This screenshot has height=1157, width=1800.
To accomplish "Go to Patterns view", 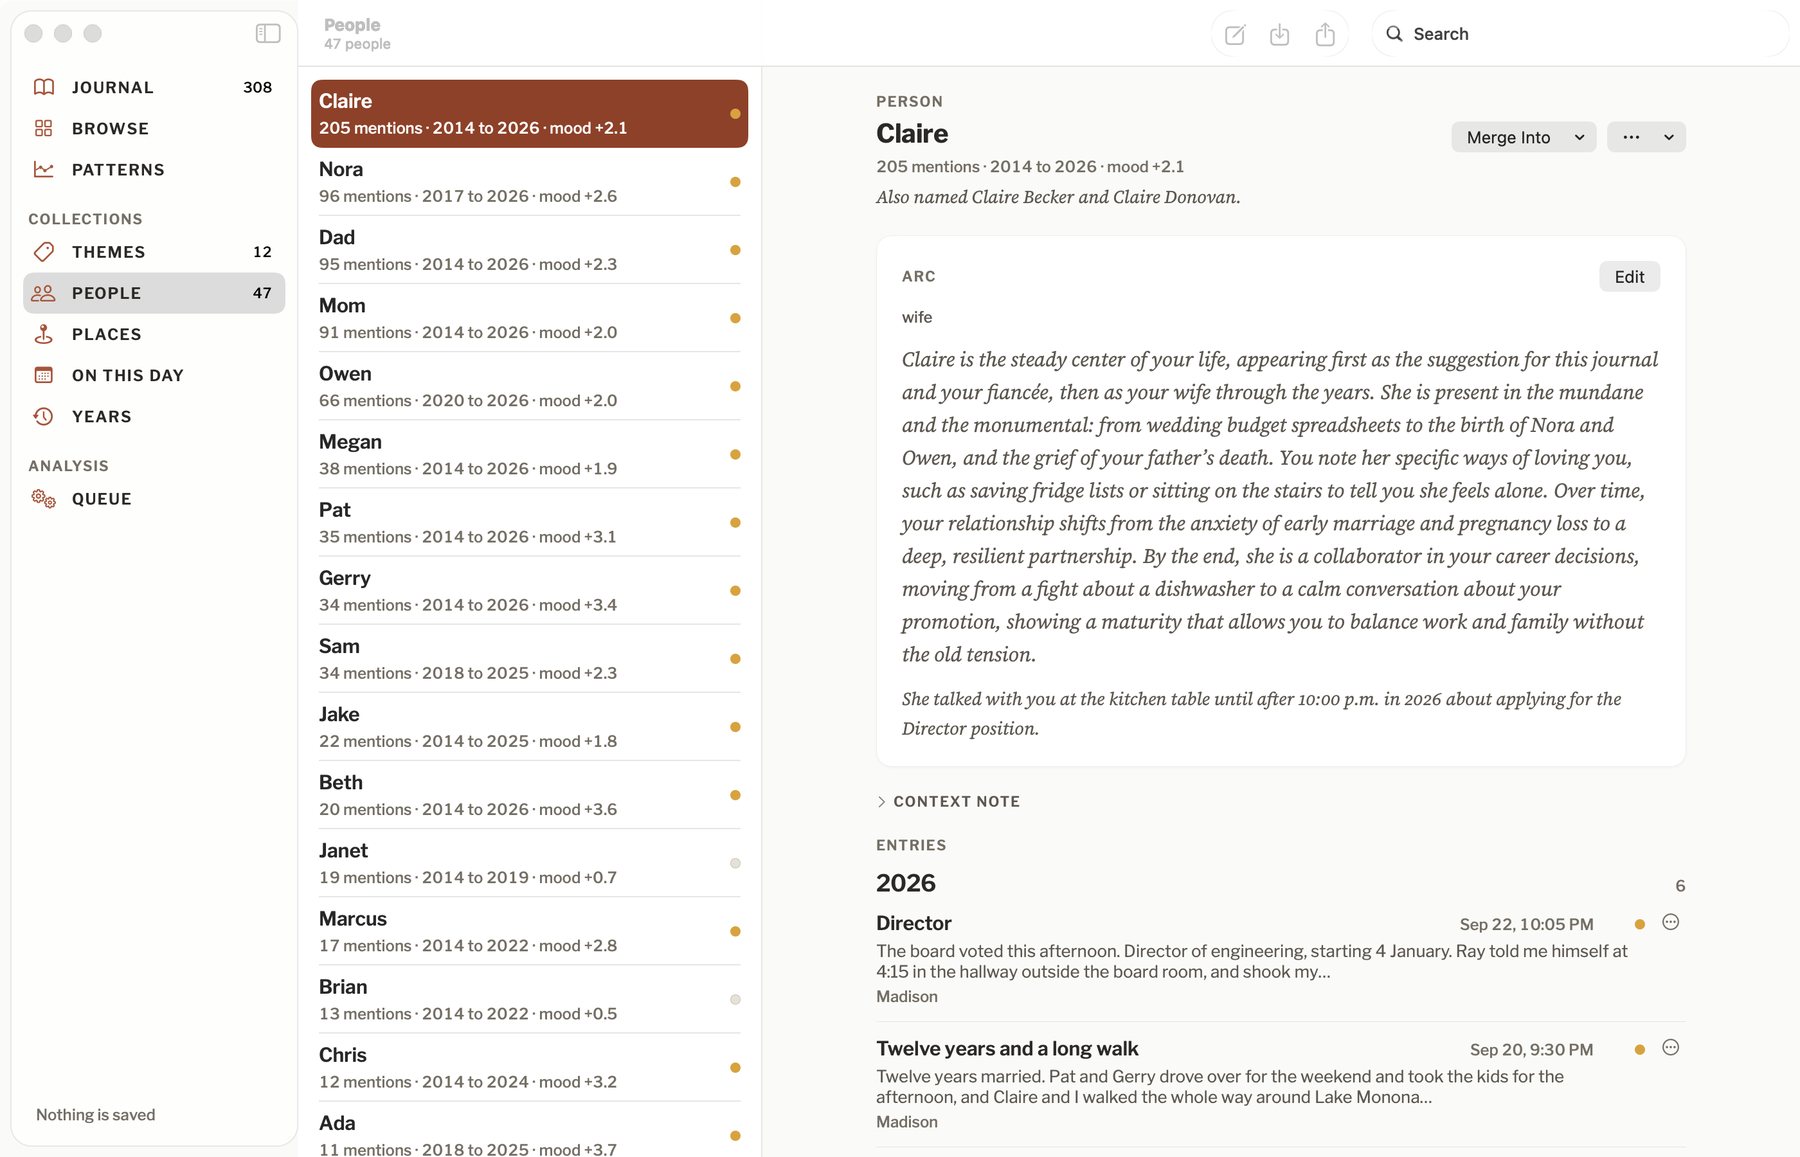I will 154,169.
